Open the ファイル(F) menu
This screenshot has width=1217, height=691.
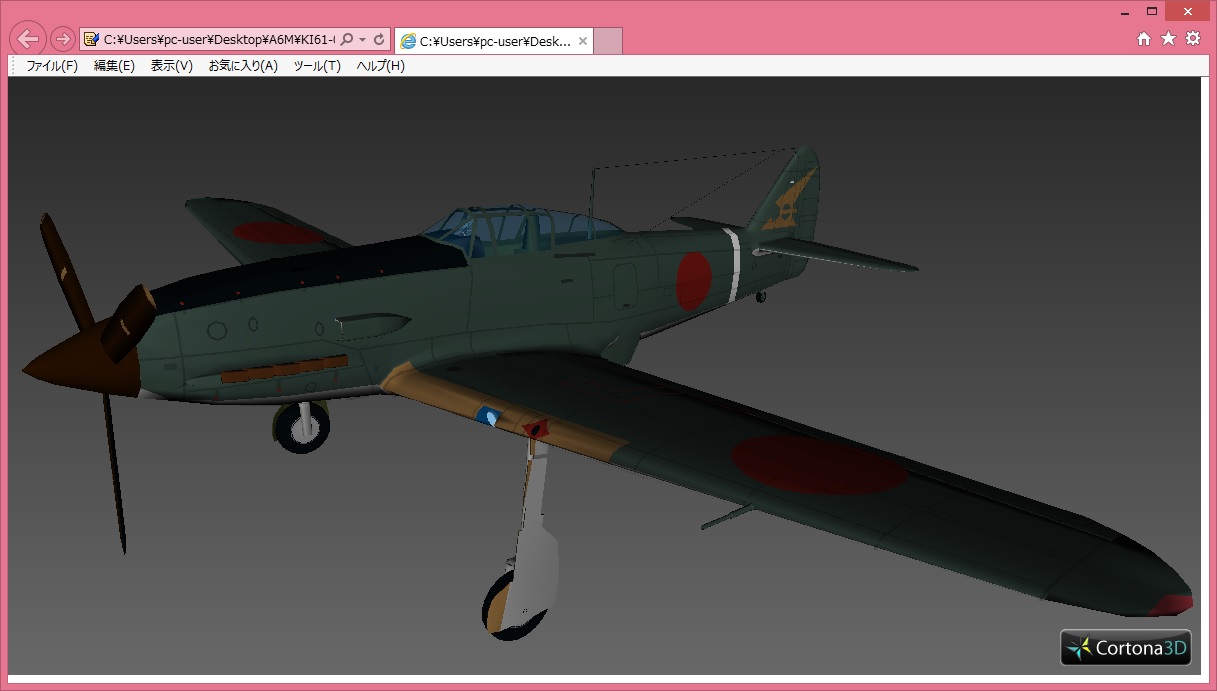pyautogui.click(x=52, y=66)
